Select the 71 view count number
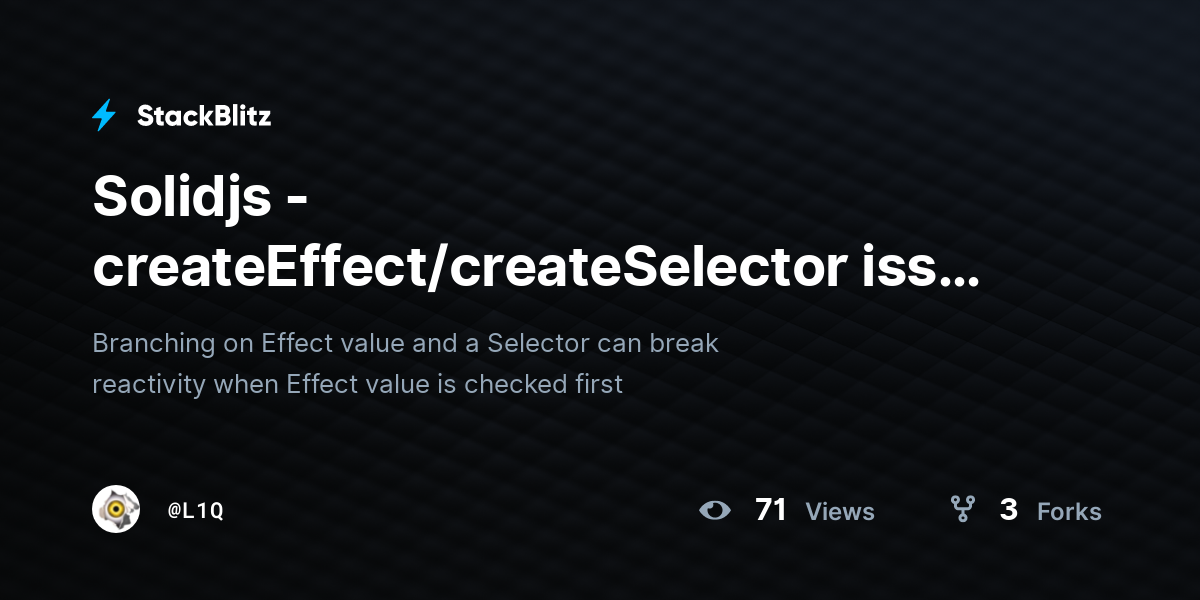Viewport: 1200px width, 600px height. click(x=771, y=510)
